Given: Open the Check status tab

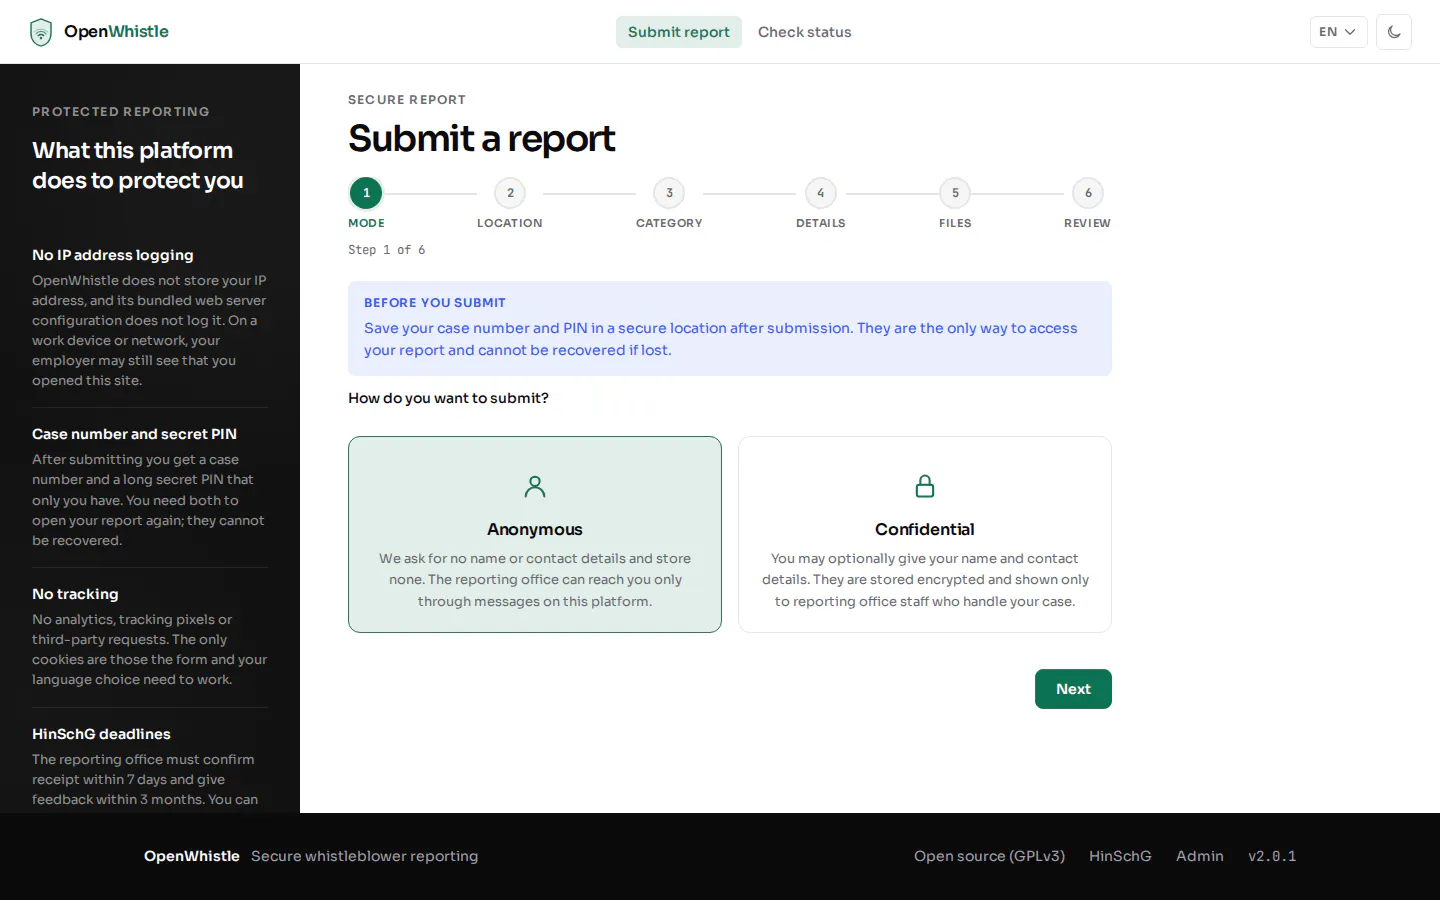Looking at the screenshot, I should (805, 32).
